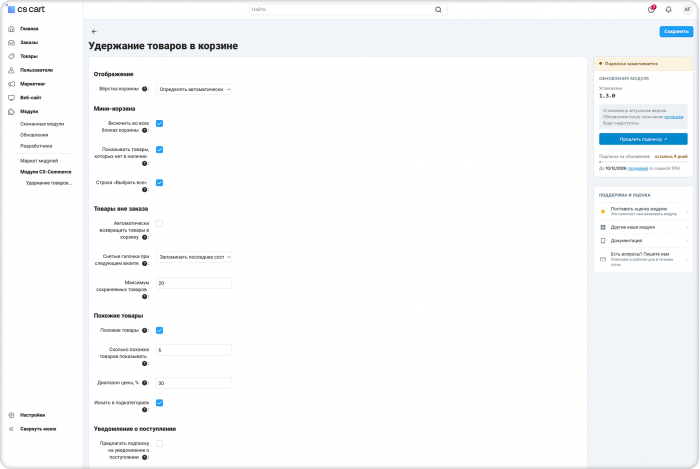Click the Сколько похожих товаров показывать field
The height and width of the screenshot is (469, 700).
(194, 350)
